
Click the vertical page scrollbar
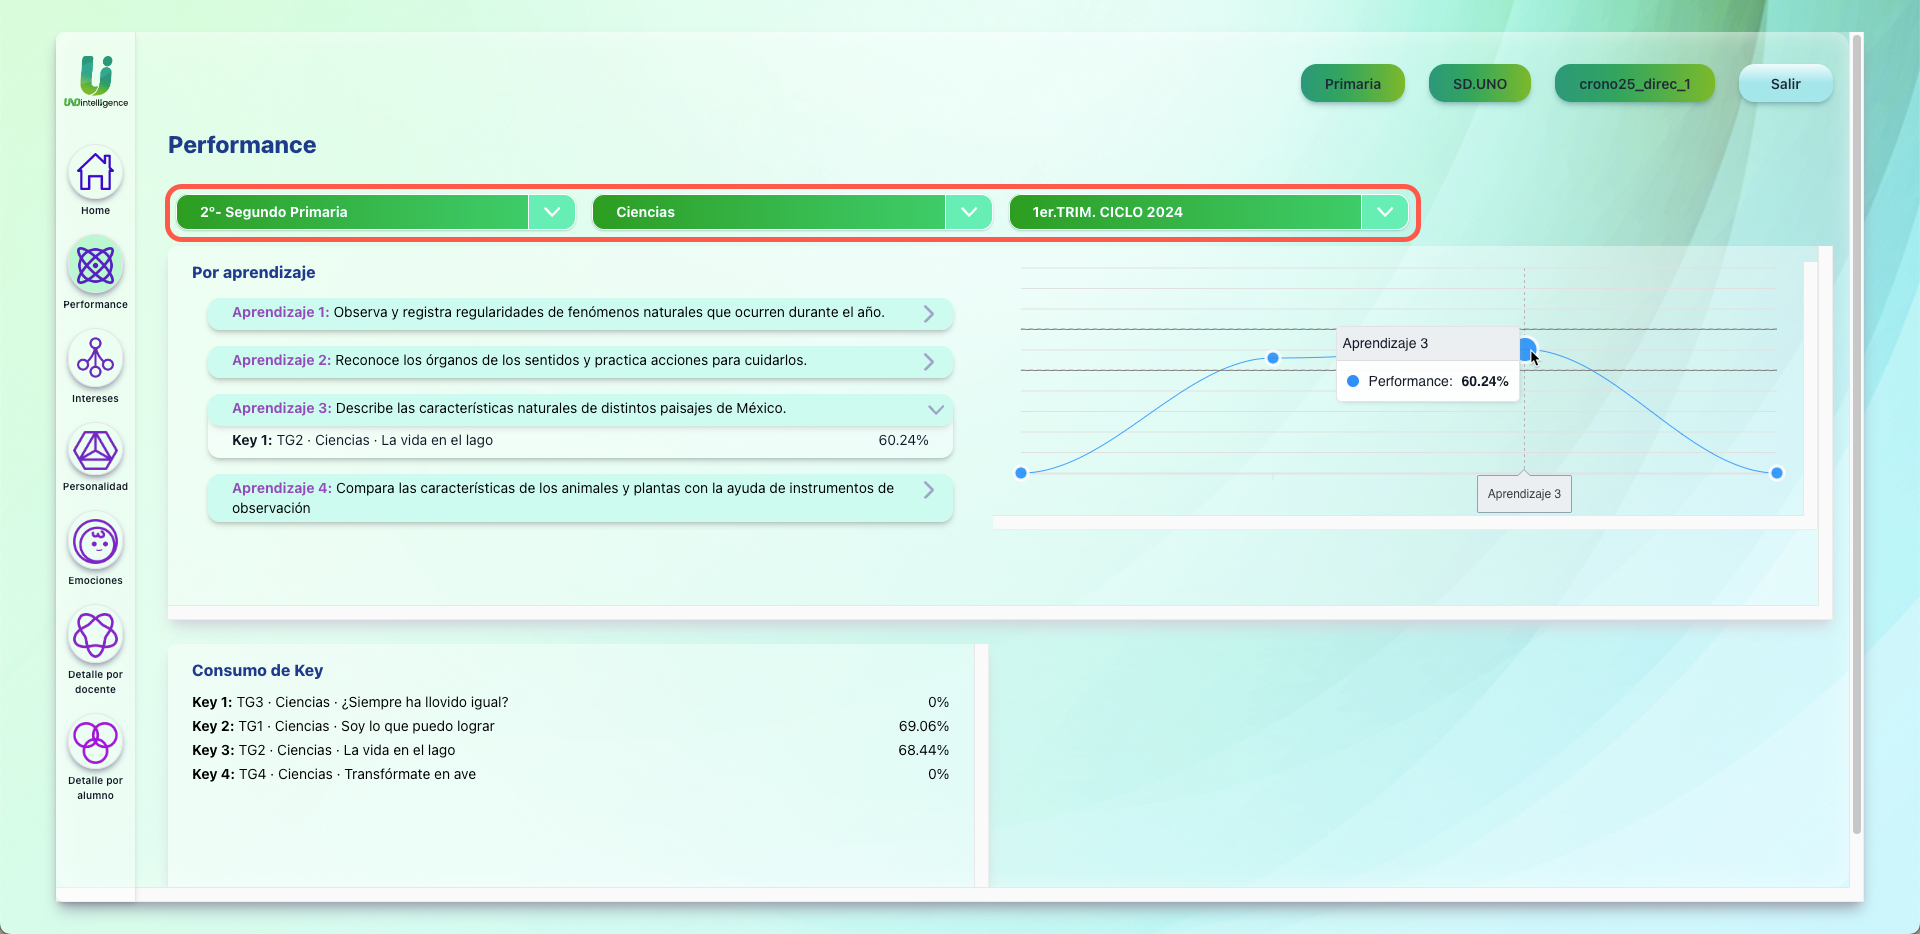pos(1856,432)
